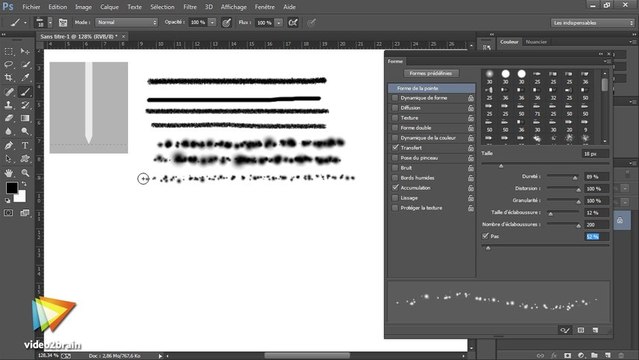
Task: Switch to the Nuancier tab
Action: pos(536,42)
